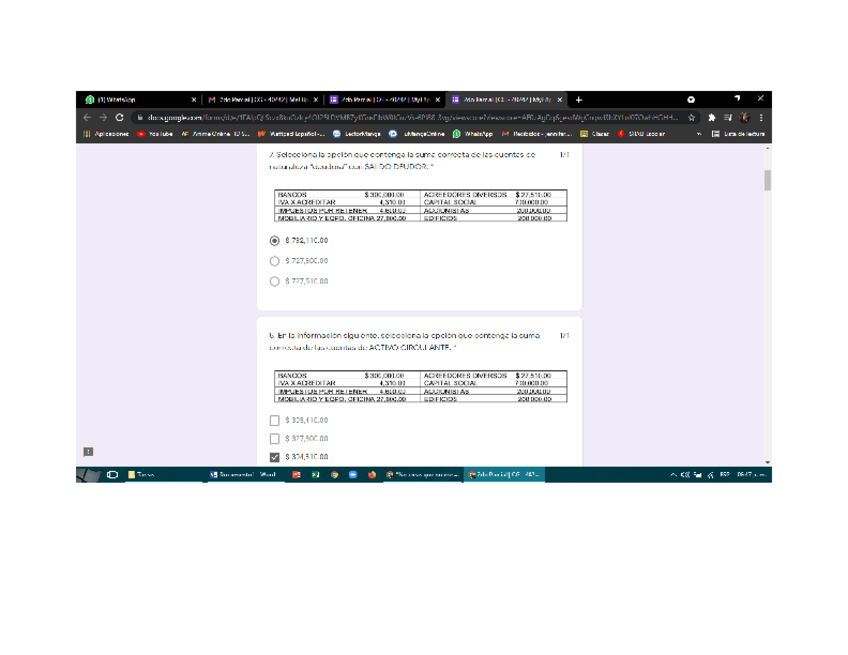This screenshot has width=848, height=655.
Task: Open the Zoom taskbar icon
Action: [353, 475]
